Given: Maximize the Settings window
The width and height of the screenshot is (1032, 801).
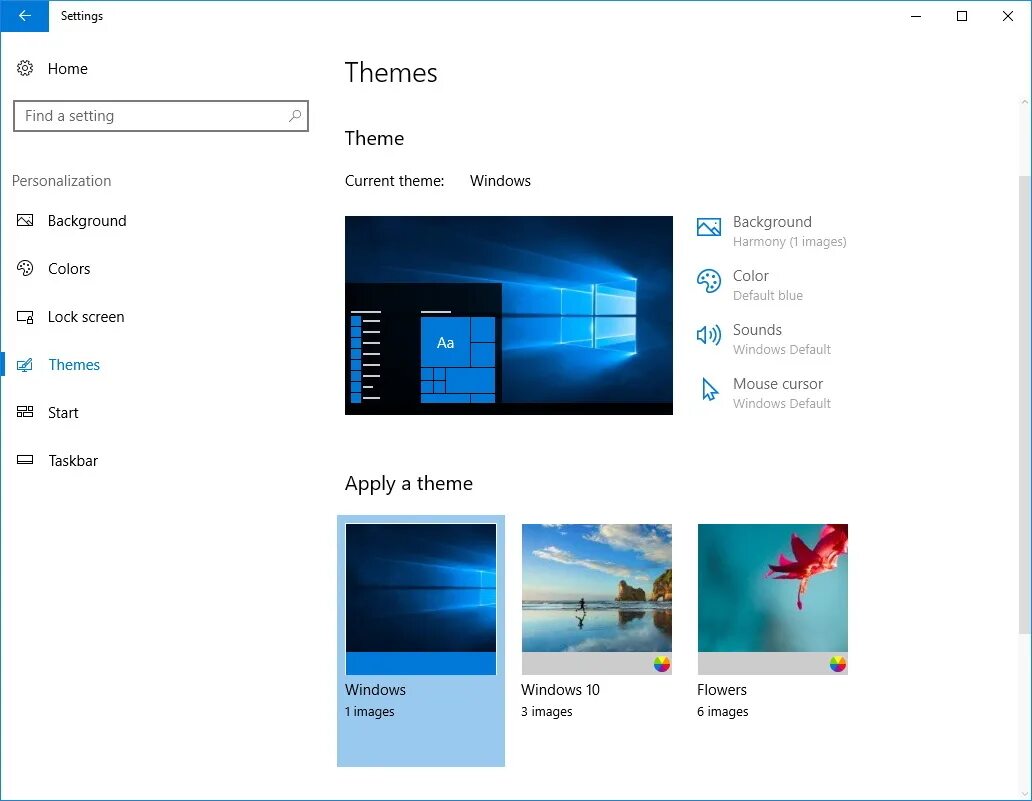Looking at the screenshot, I should [962, 16].
